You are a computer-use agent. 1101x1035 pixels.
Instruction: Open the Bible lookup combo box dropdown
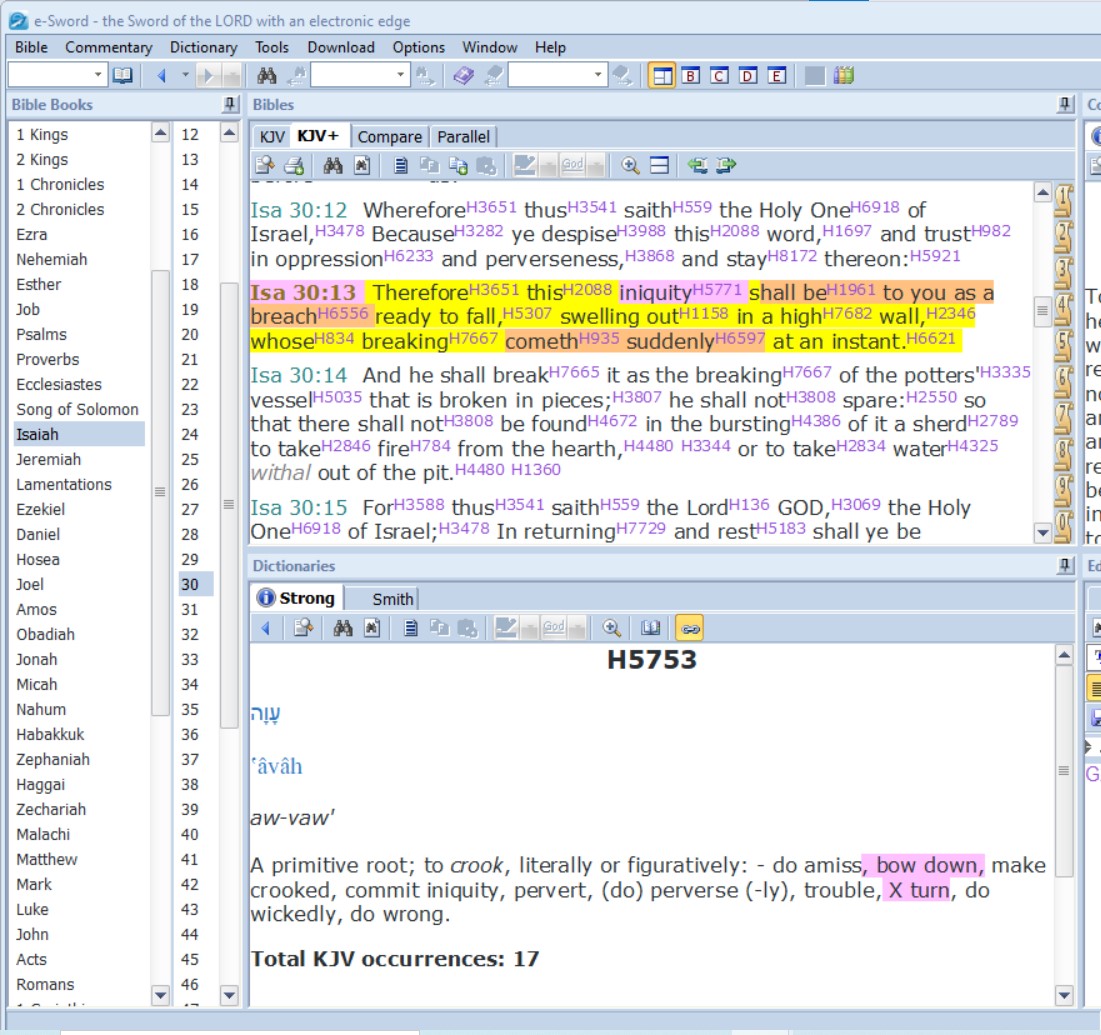[x=98, y=74]
